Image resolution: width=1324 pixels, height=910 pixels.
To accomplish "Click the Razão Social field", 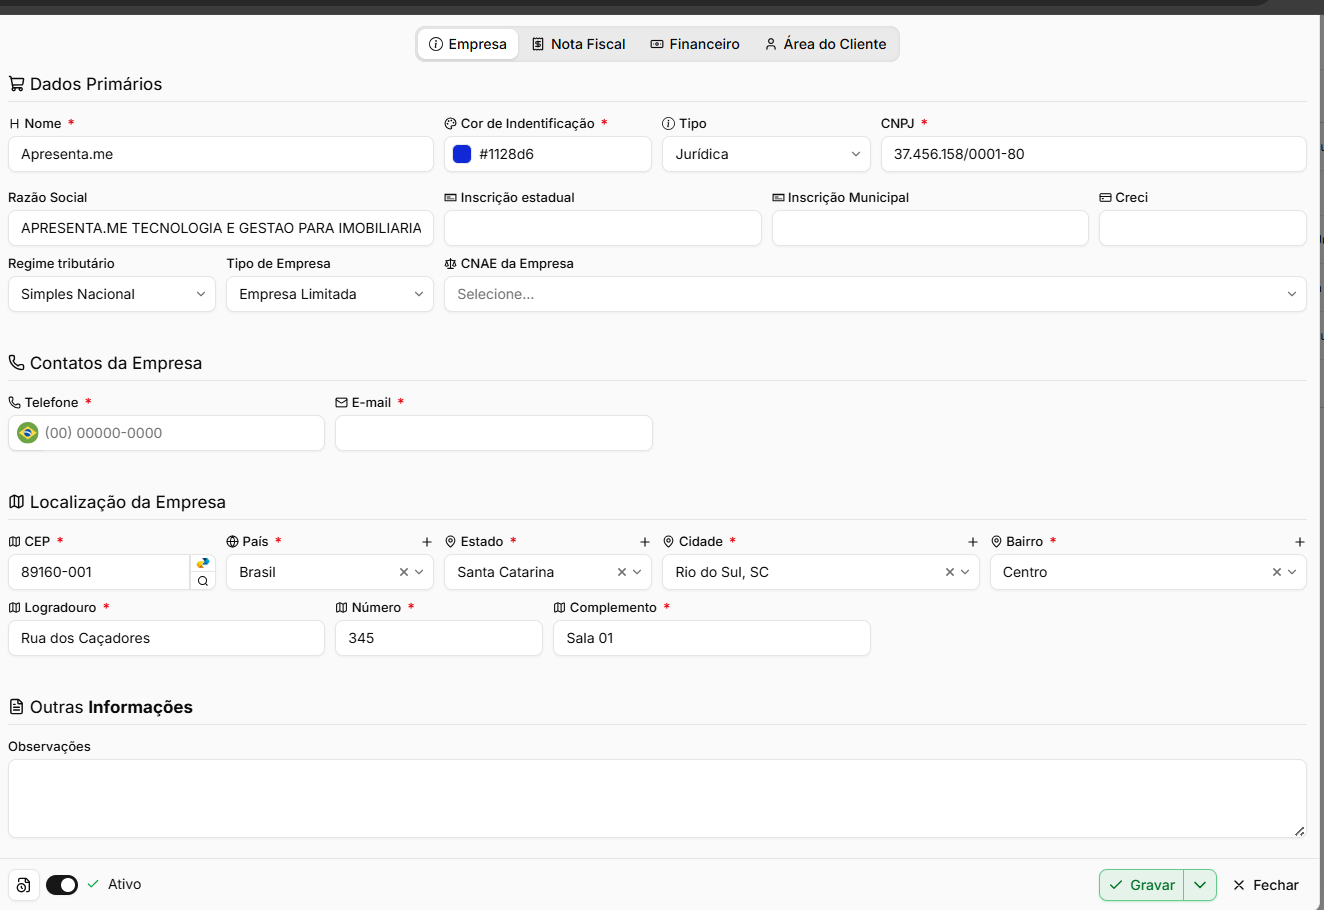I will (221, 228).
